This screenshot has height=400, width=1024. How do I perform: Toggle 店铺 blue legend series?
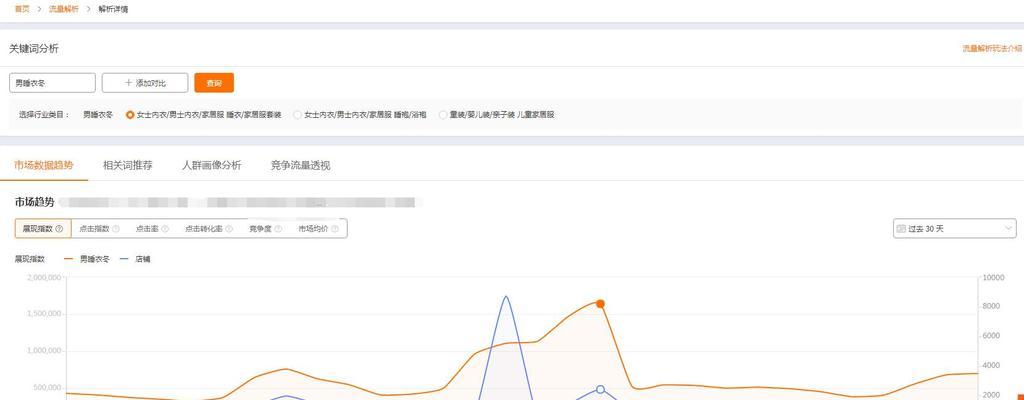[x=136, y=259]
